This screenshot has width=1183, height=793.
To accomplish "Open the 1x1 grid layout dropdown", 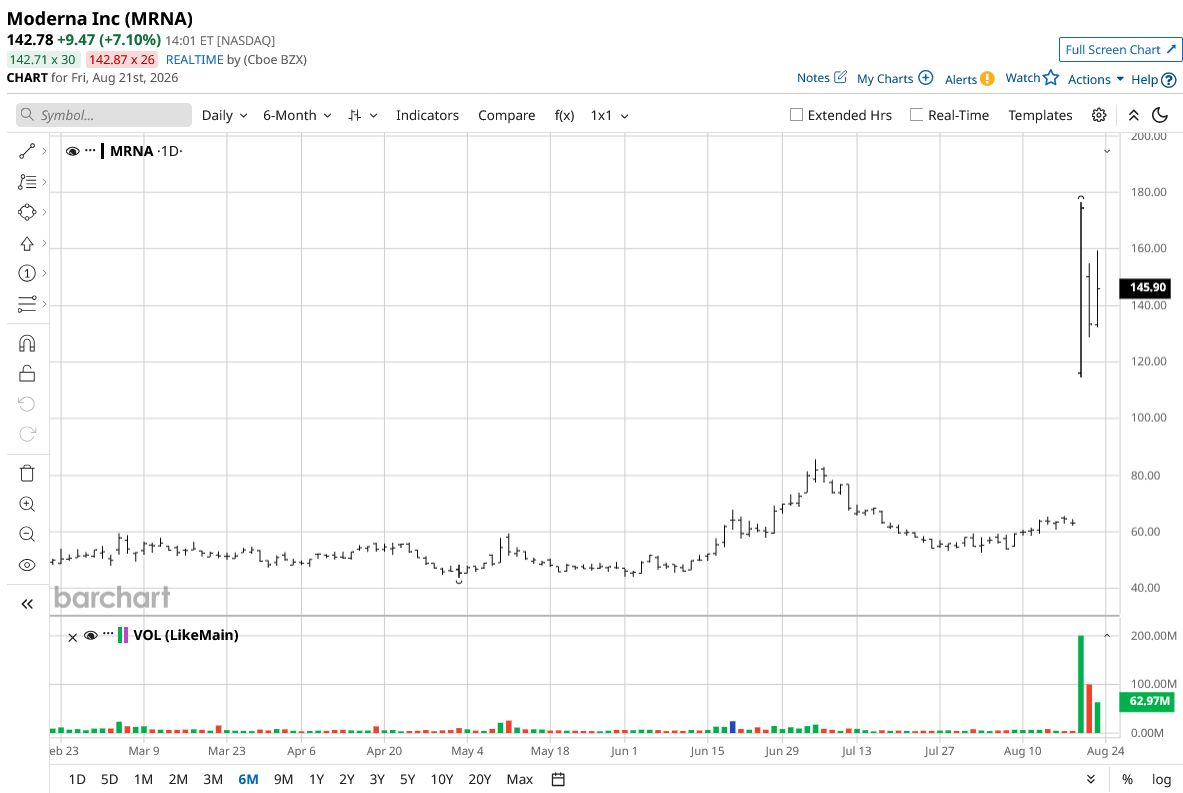I will pyautogui.click(x=610, y=115).
